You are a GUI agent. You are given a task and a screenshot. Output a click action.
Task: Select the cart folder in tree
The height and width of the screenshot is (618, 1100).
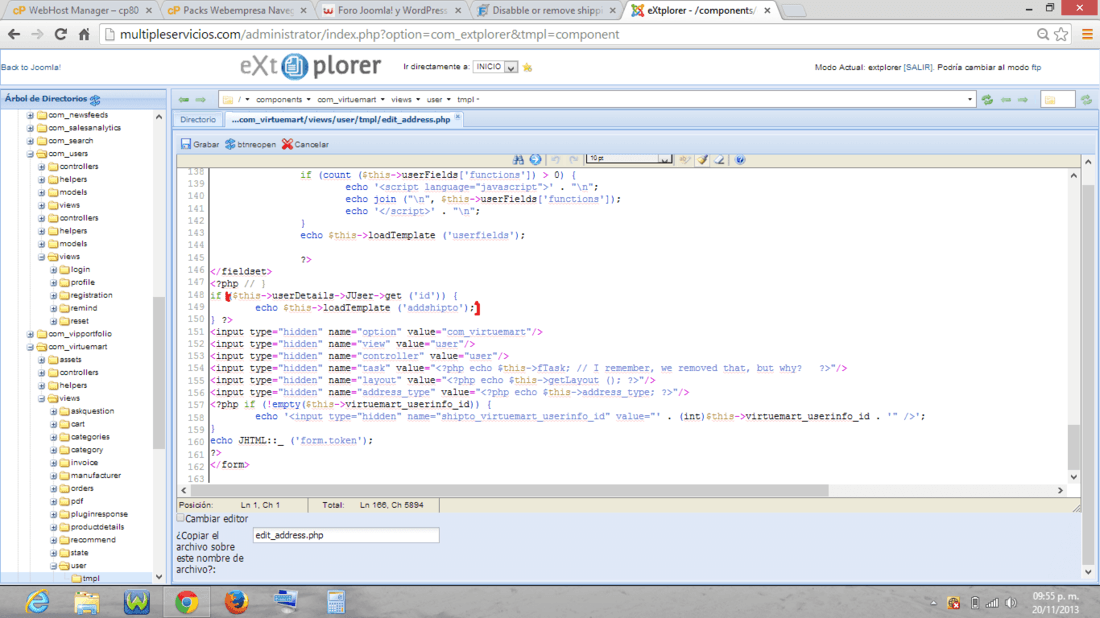pos(78,424)
